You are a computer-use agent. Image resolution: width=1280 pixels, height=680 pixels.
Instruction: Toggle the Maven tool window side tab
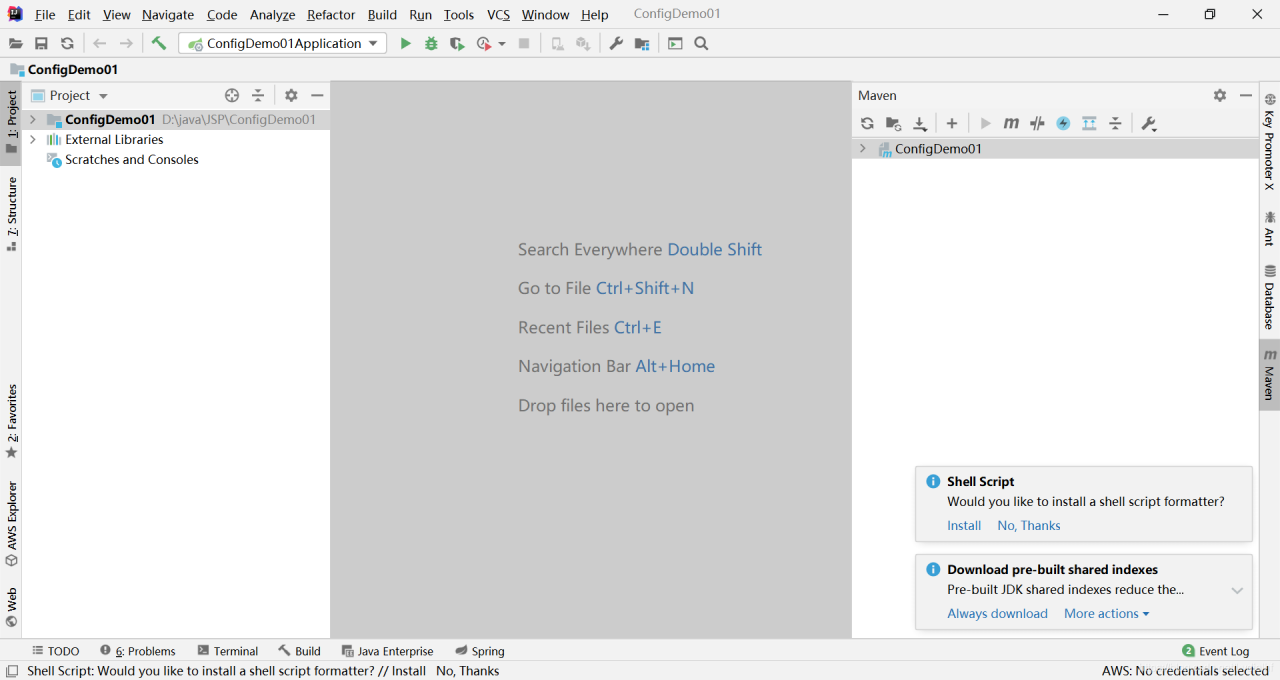click(x=1269, y=375)
